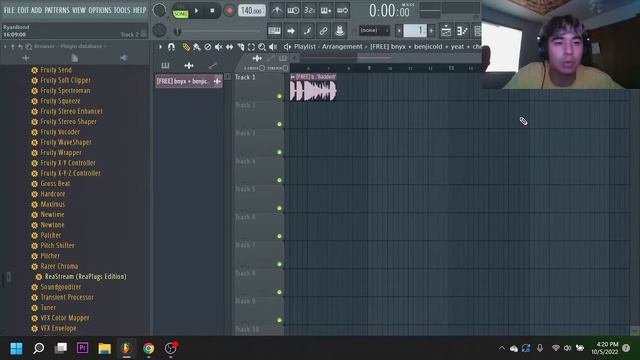Viewport: 640px width, 360px height.
Task: Click the link chain multi-controllers icon
Action: (323, 31)
